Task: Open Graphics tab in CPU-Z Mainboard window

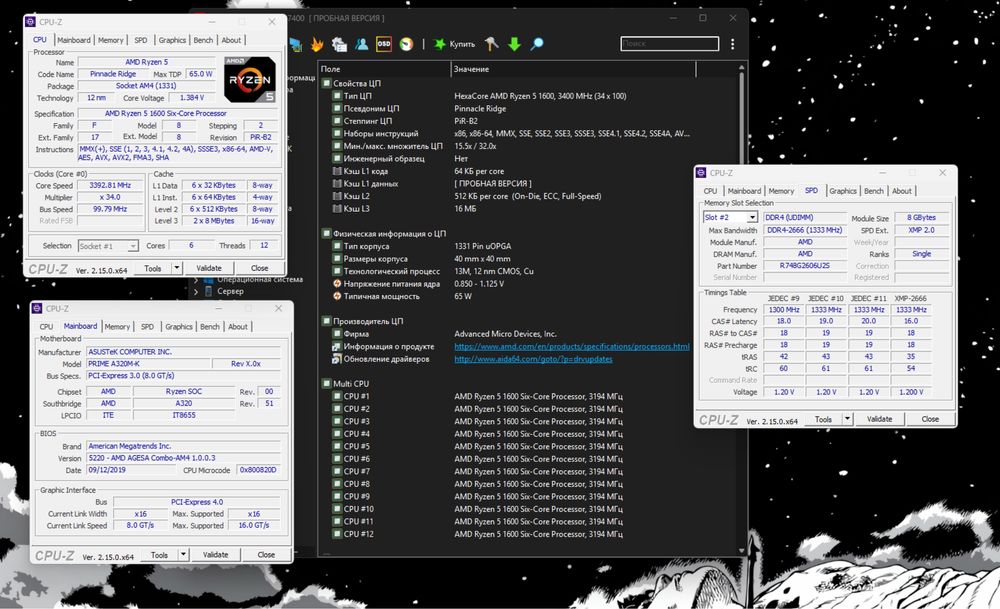Action: (x=179, y=327)
